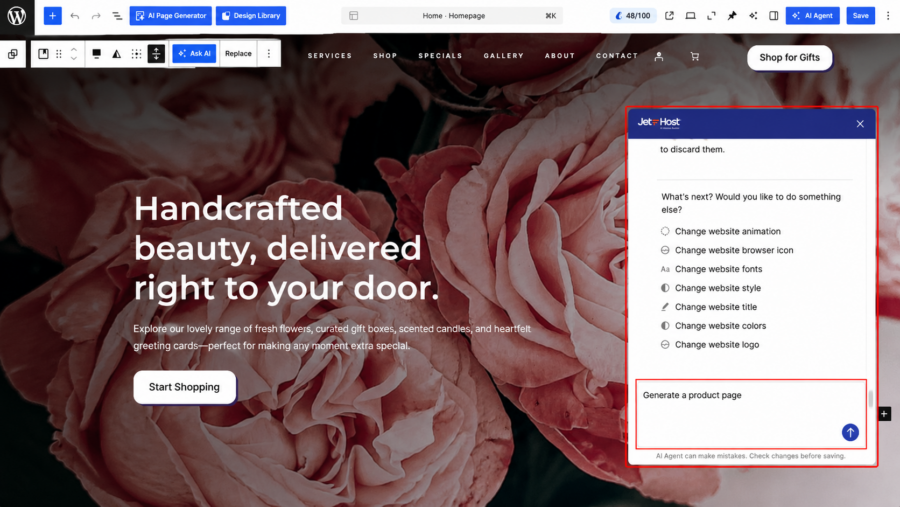900x507 pixels.
Task: Select the Explore our lovely range paragraph
Action: point(332,337)
